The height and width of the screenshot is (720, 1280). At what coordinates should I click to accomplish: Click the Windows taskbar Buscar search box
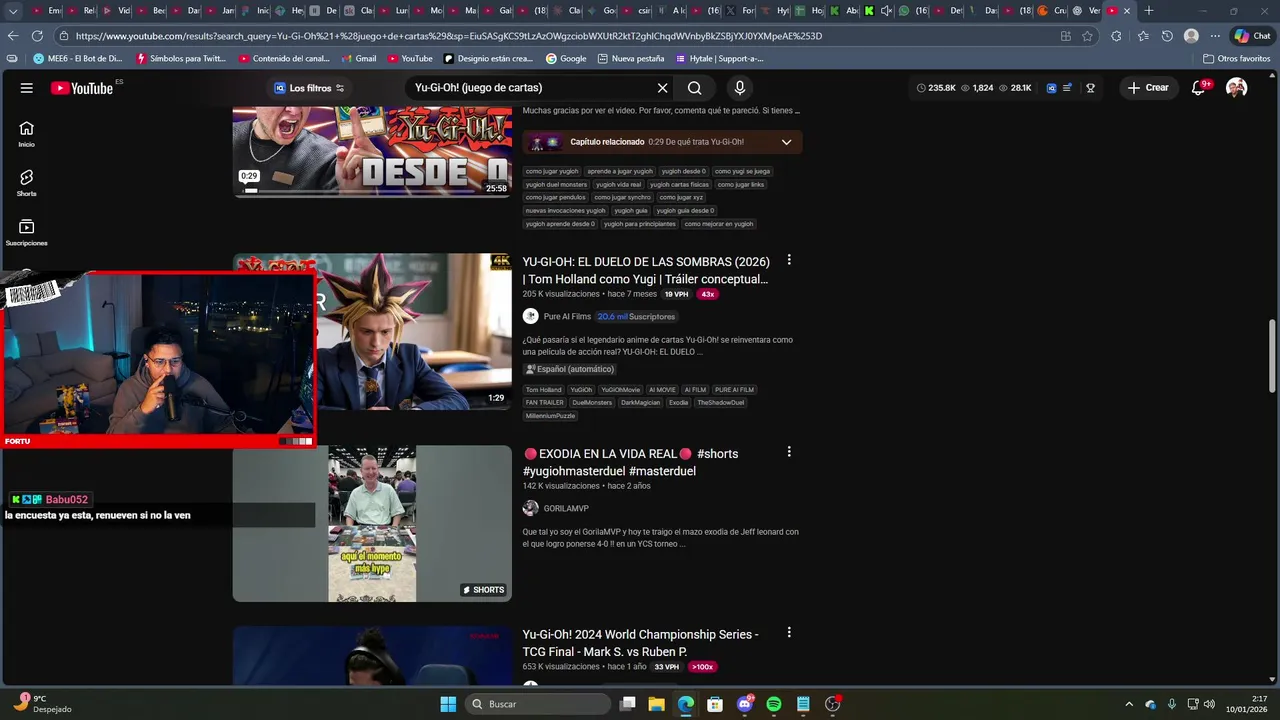(x=538, y=704)
